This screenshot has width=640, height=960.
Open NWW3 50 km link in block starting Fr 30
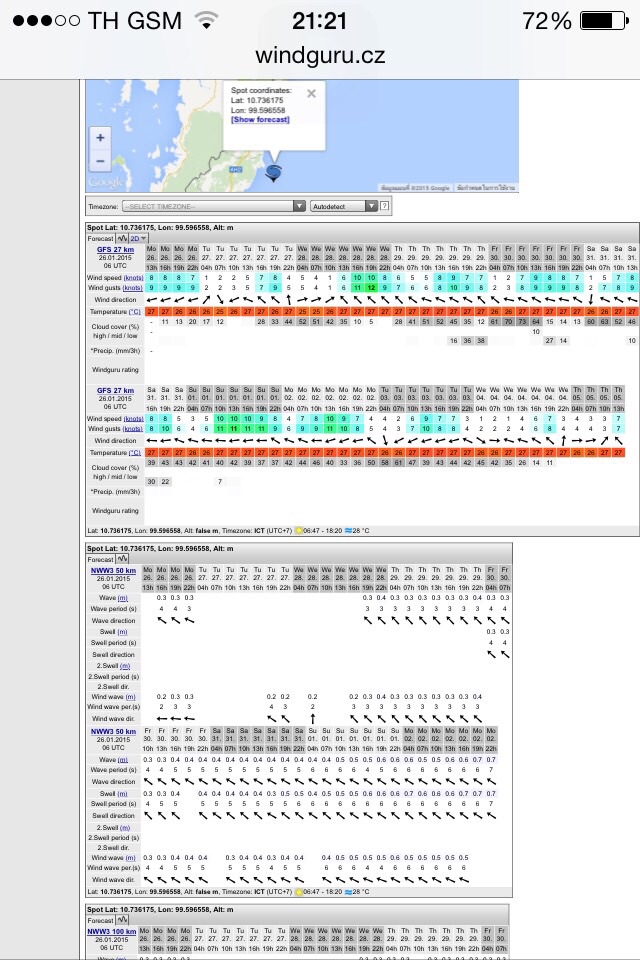click(x=113, y=731)
